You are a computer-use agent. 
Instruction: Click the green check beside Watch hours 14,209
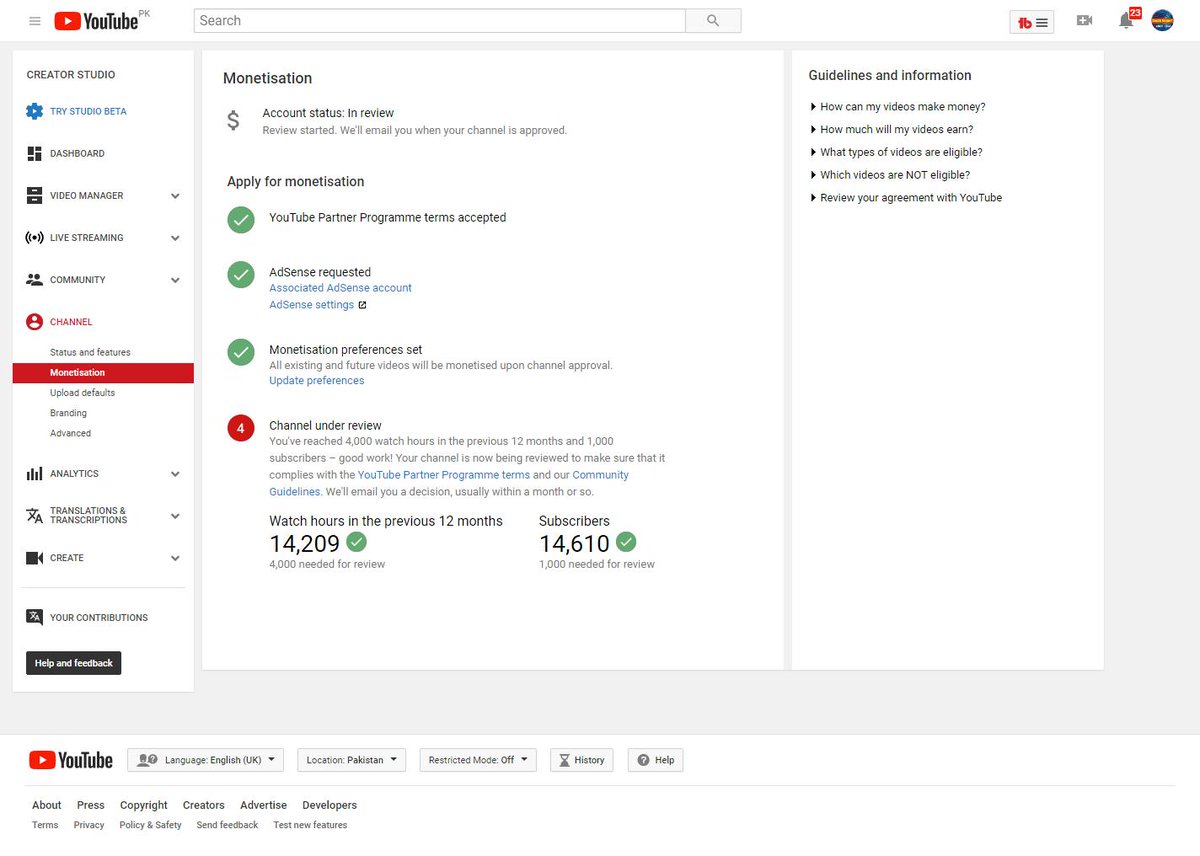(x=356, y=542)
